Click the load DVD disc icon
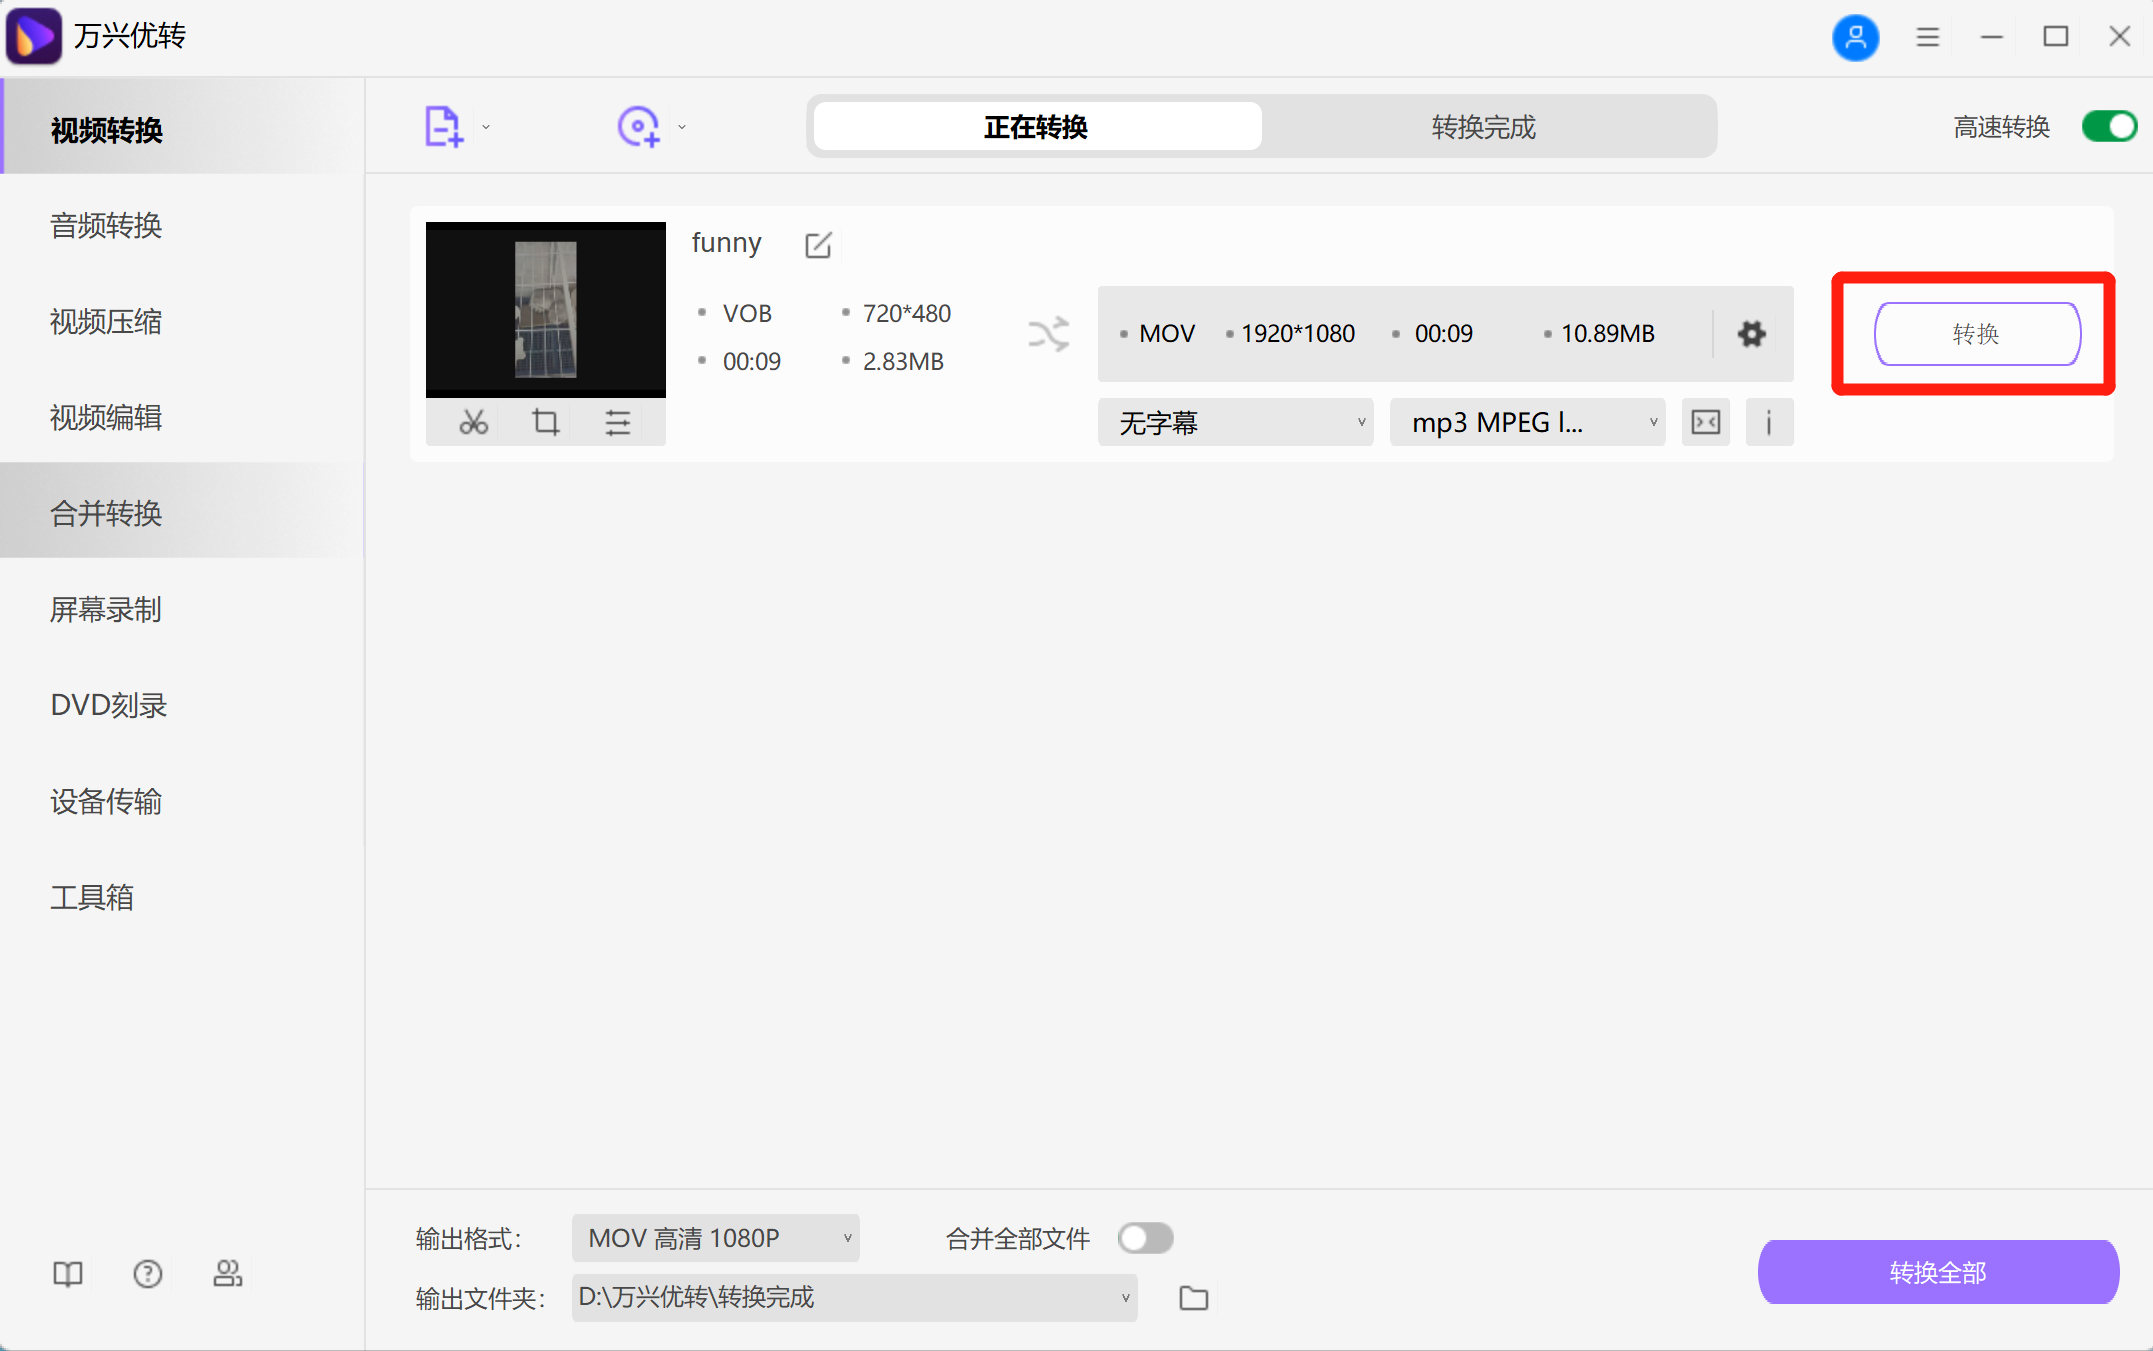Image resolution: width=2153 pixels, height=1351 pixels. [639, 124]
